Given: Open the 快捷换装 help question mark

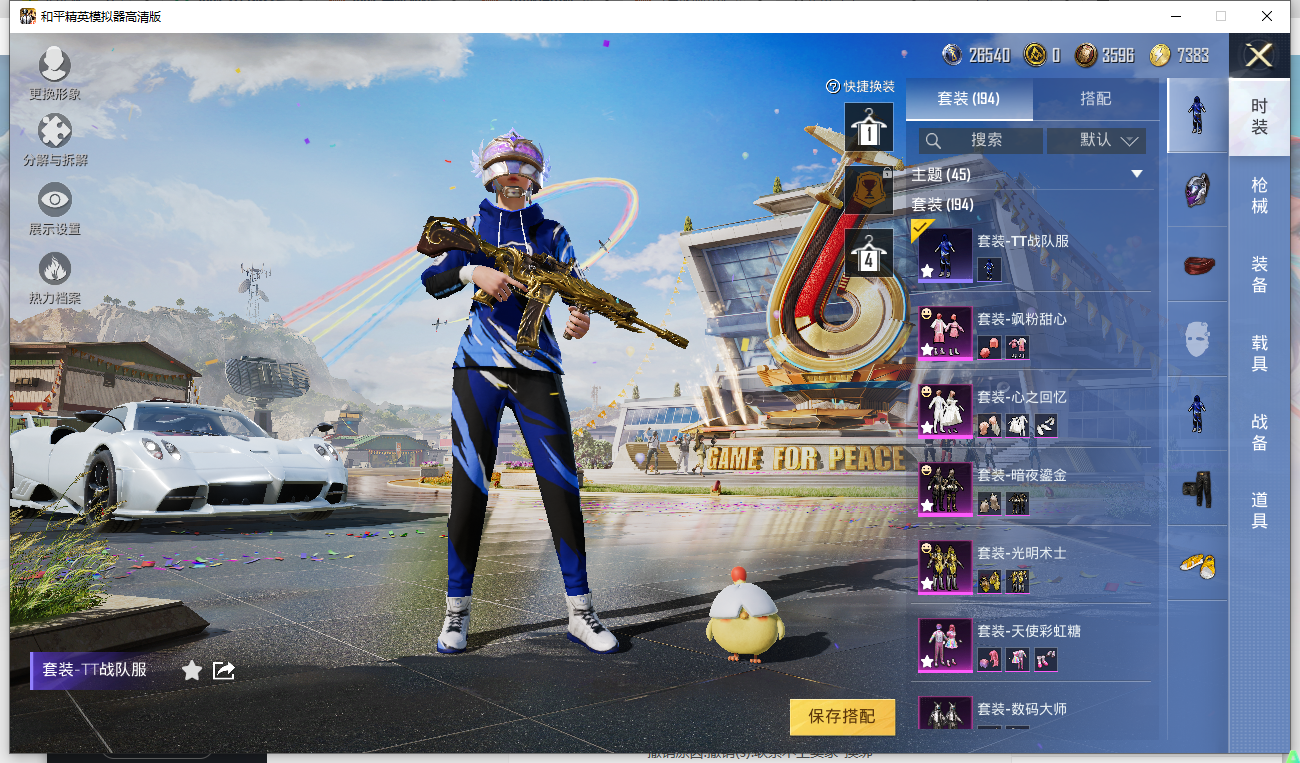Looking at the screenshot, I should click(x=832, y=87).
